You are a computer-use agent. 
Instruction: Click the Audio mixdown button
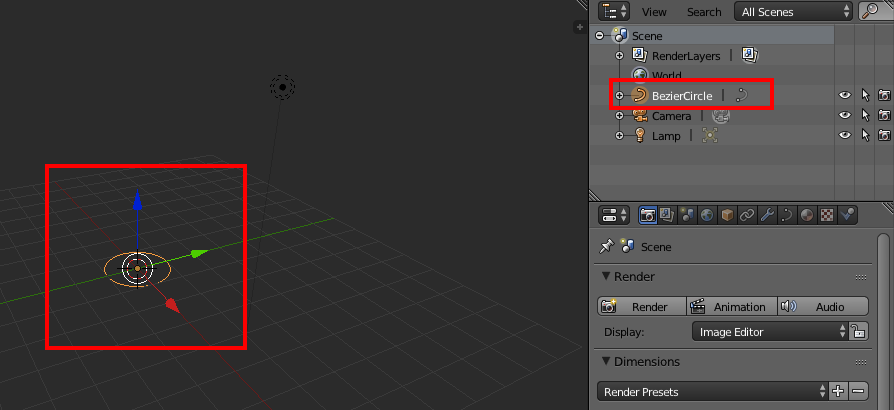pos(823,306)
